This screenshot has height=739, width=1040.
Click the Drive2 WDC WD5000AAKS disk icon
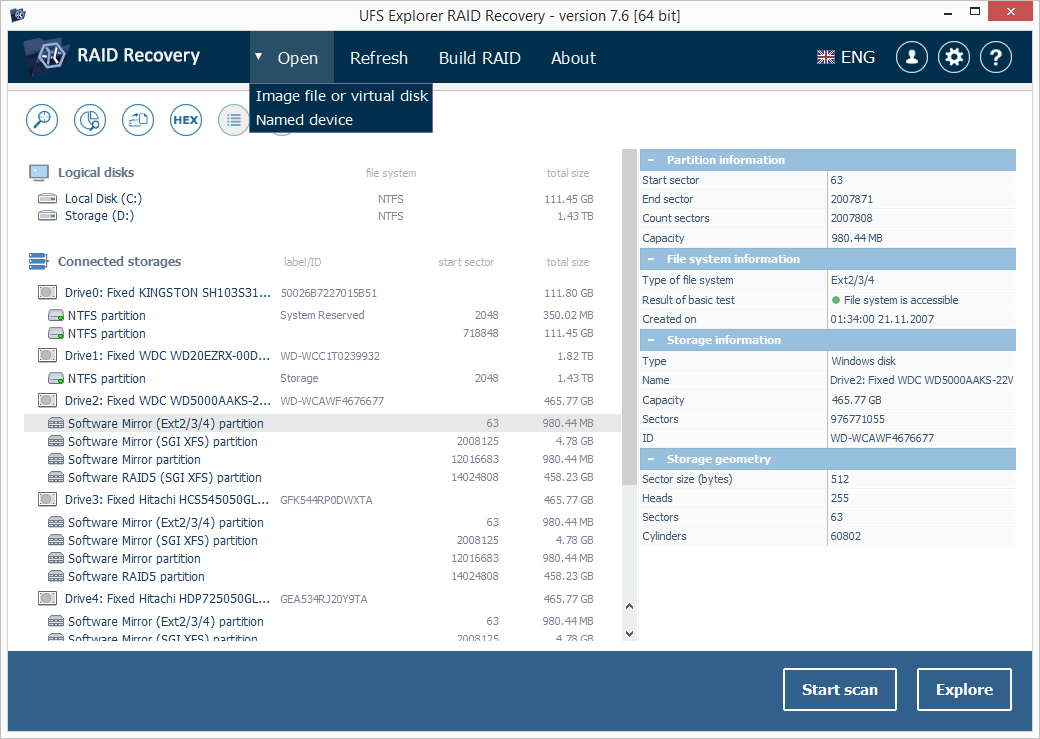tap(47, 401)
